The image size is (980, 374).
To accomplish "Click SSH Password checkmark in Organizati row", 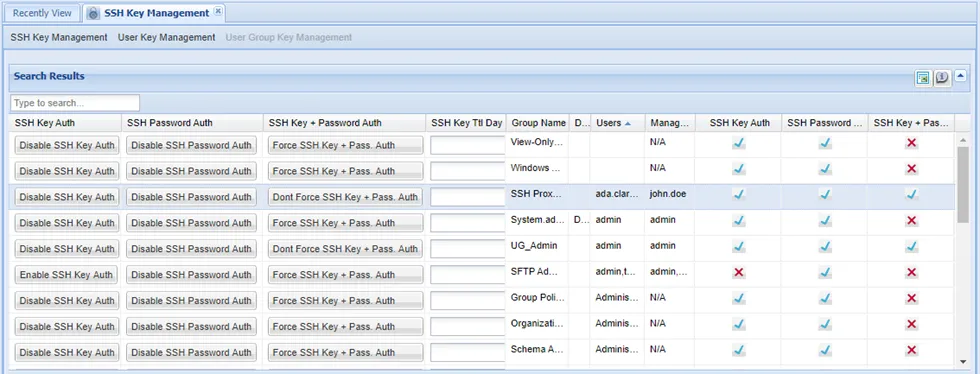I will tap(825, 324).
